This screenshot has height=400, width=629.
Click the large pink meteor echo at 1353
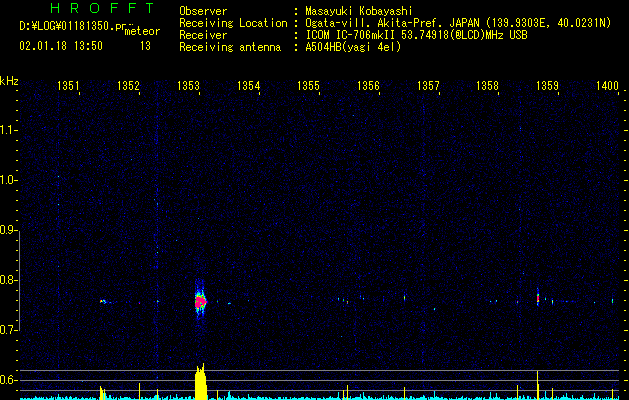[200, 301]
